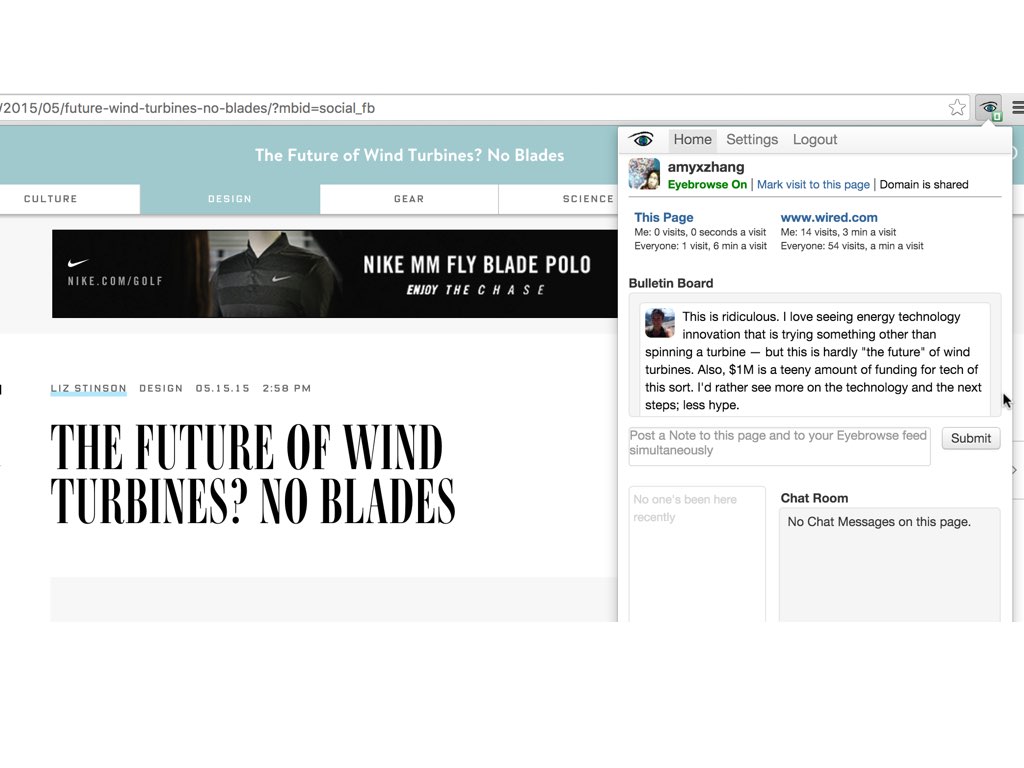
Task: Click 'Everyone: 54 visits, a min a visit' text
Action: point(852,246)
